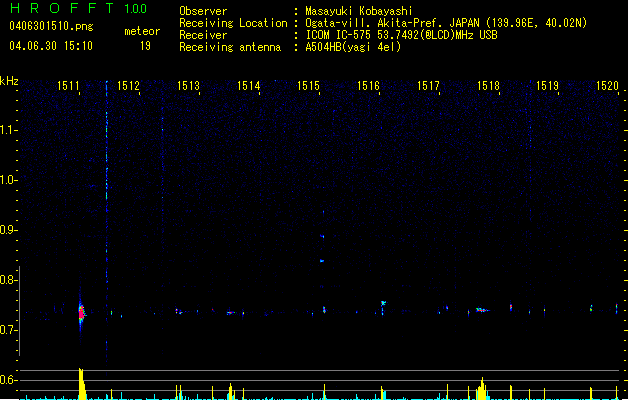Click the 1.1 kHz frequency label
This screenshot has height=400, width=629.
pos(9,130)
